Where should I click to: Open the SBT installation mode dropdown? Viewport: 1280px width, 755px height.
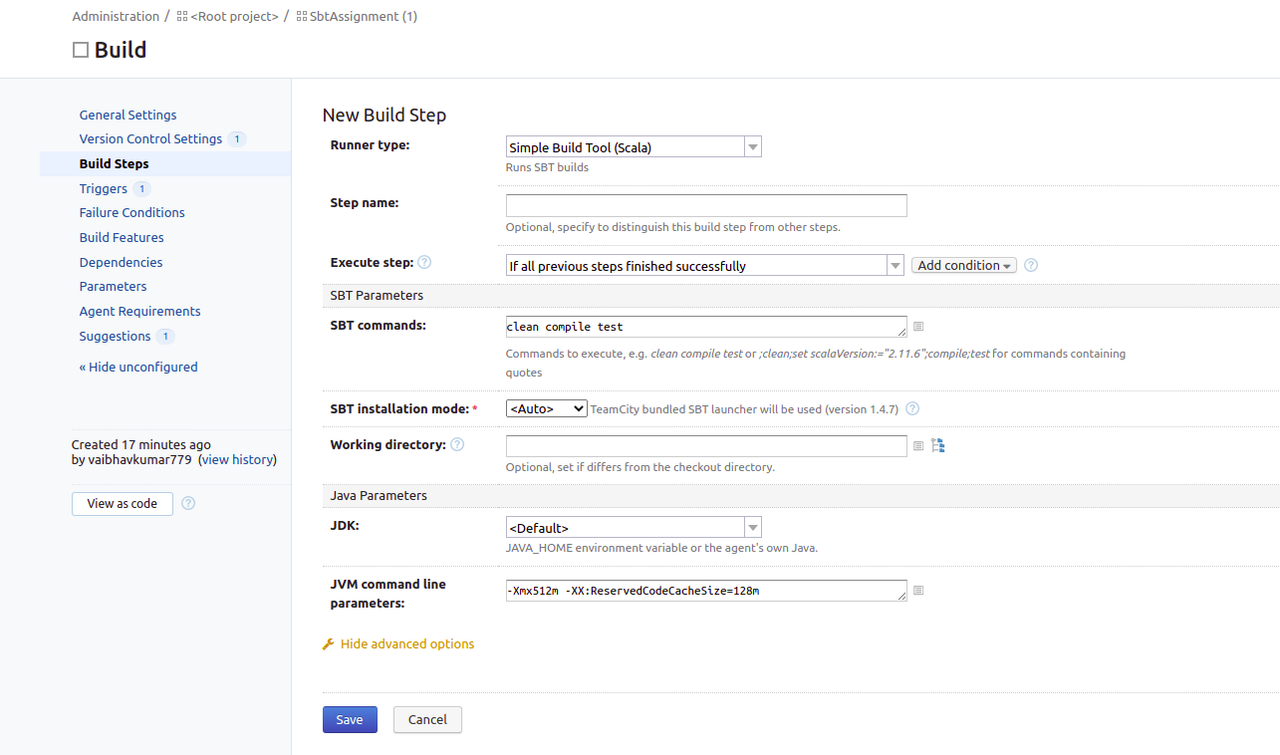click(x=546, y=408)
